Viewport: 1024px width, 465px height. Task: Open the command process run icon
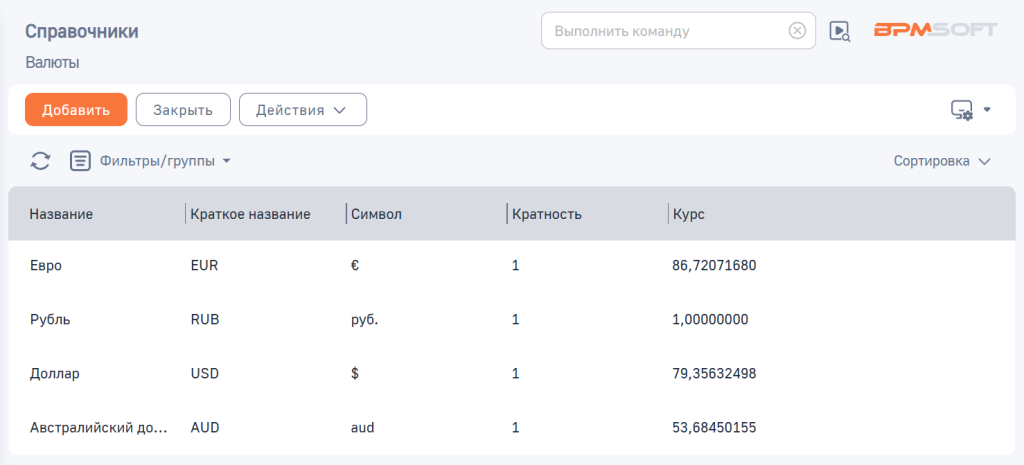(839, 31)
